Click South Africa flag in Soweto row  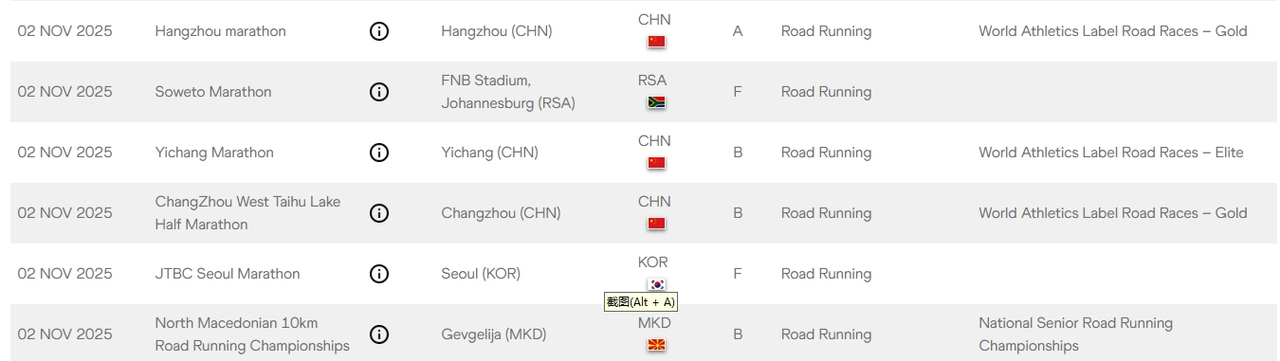tap(656, 103)
